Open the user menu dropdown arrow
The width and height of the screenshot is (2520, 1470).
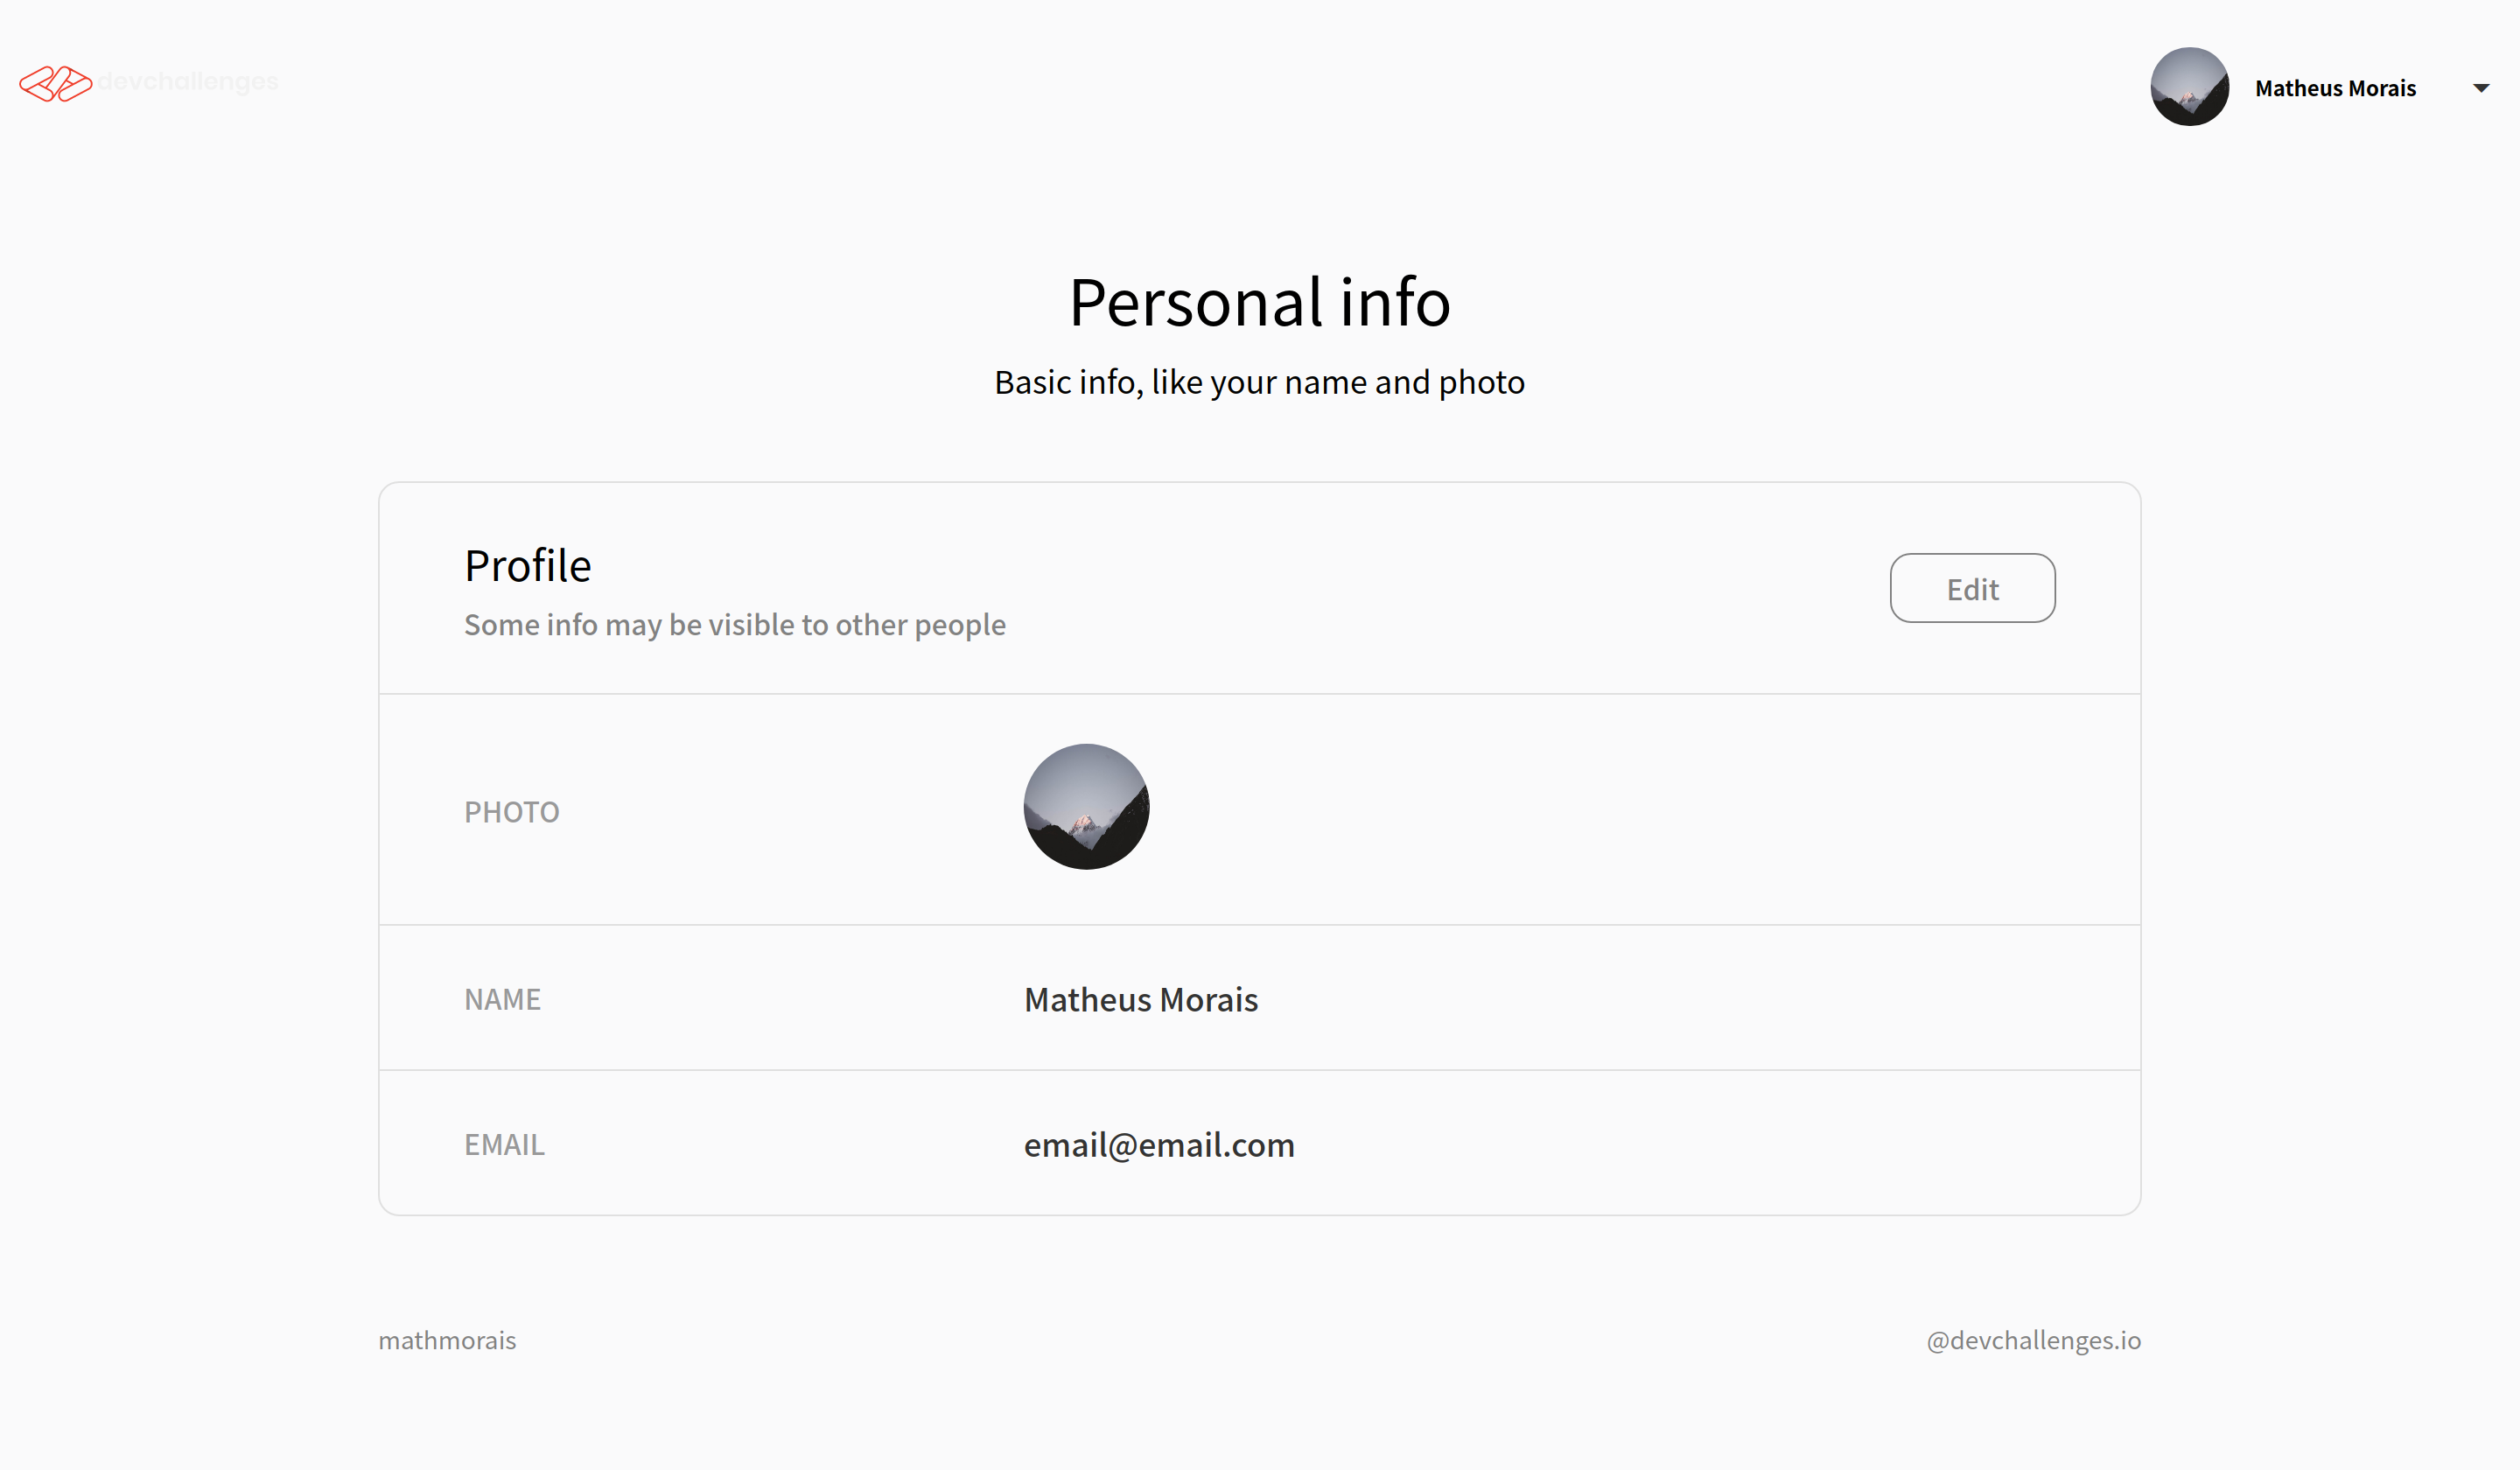pos(2481,88)
